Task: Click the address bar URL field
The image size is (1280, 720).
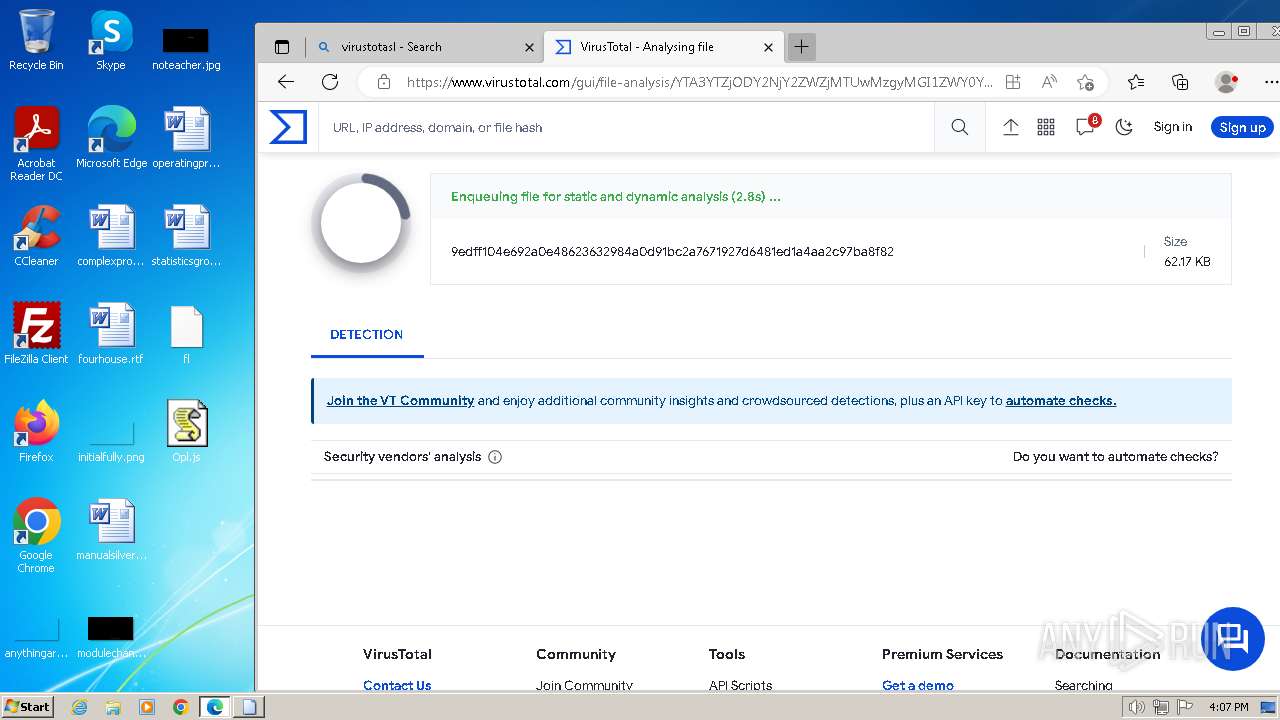Action: pyautogui.click(x=700, y=82)
